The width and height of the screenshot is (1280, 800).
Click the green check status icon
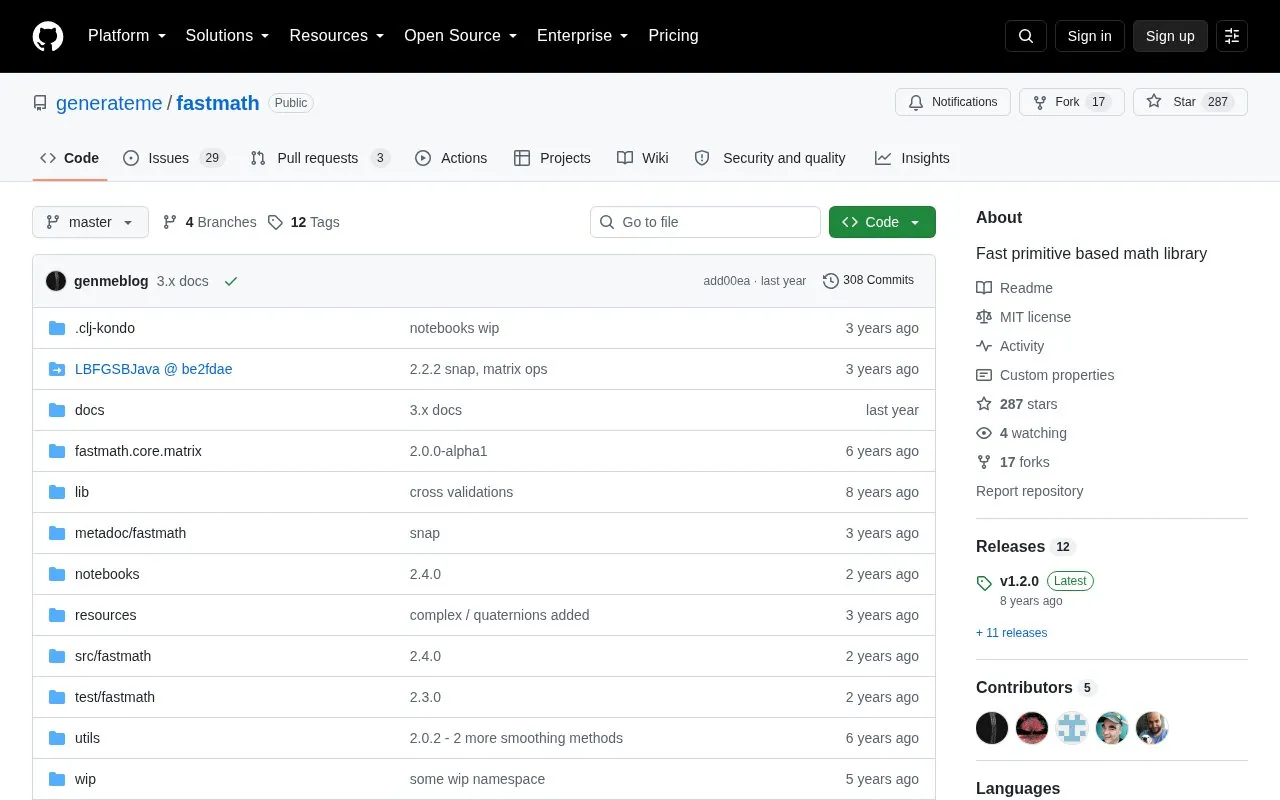click(231, 281)
